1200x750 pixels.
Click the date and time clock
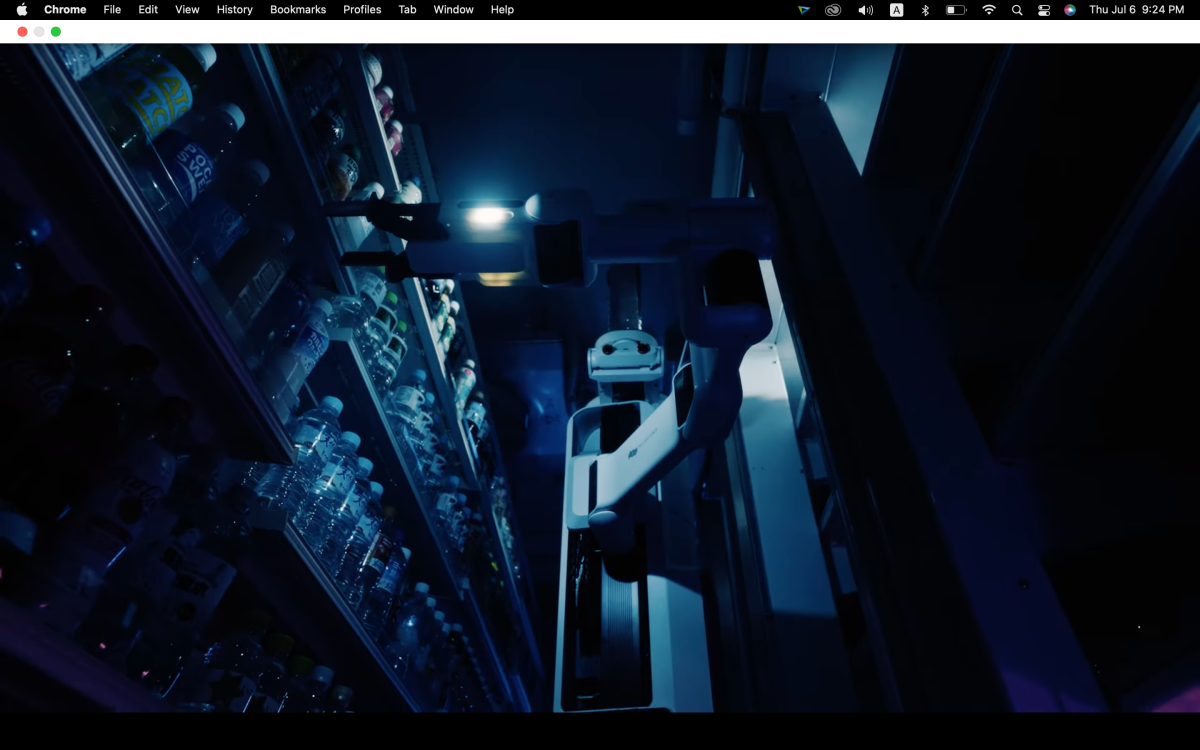[1136, 10]
